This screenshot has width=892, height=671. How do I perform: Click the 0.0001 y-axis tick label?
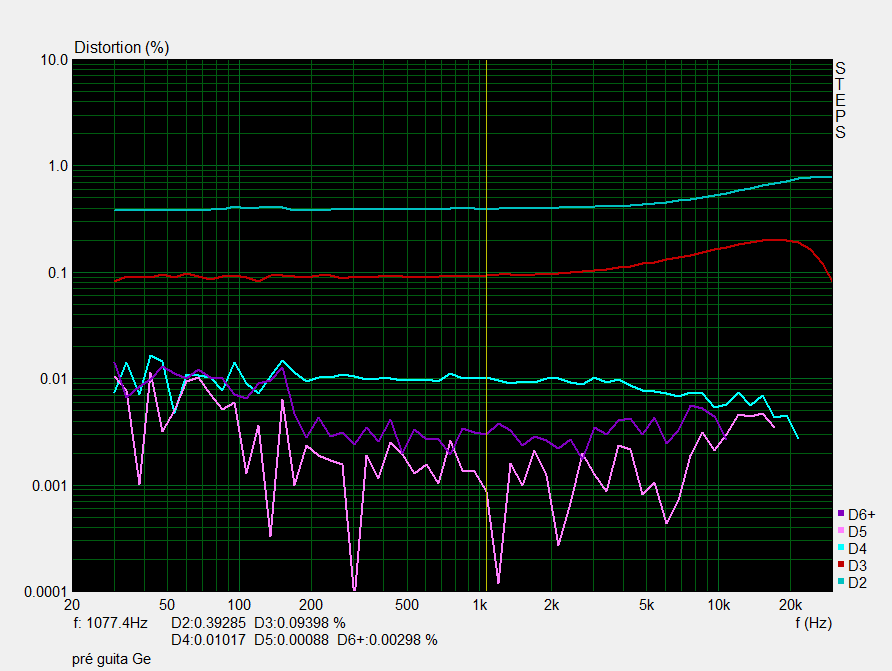[46, 592]
